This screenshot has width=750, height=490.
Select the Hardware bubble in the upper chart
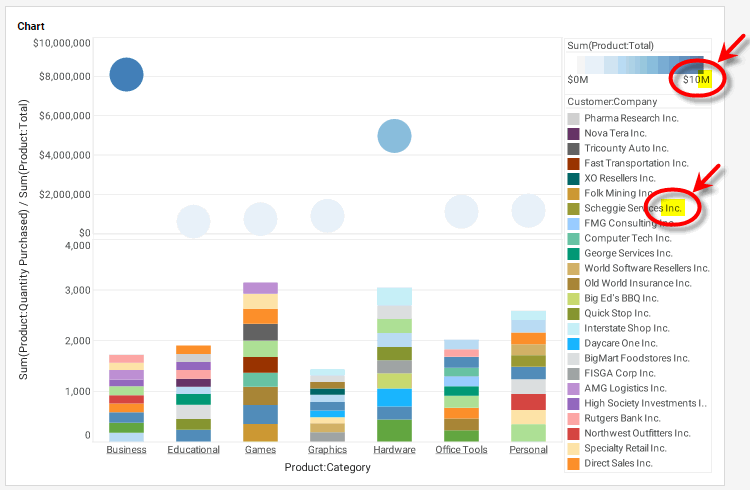coord(394,135)
